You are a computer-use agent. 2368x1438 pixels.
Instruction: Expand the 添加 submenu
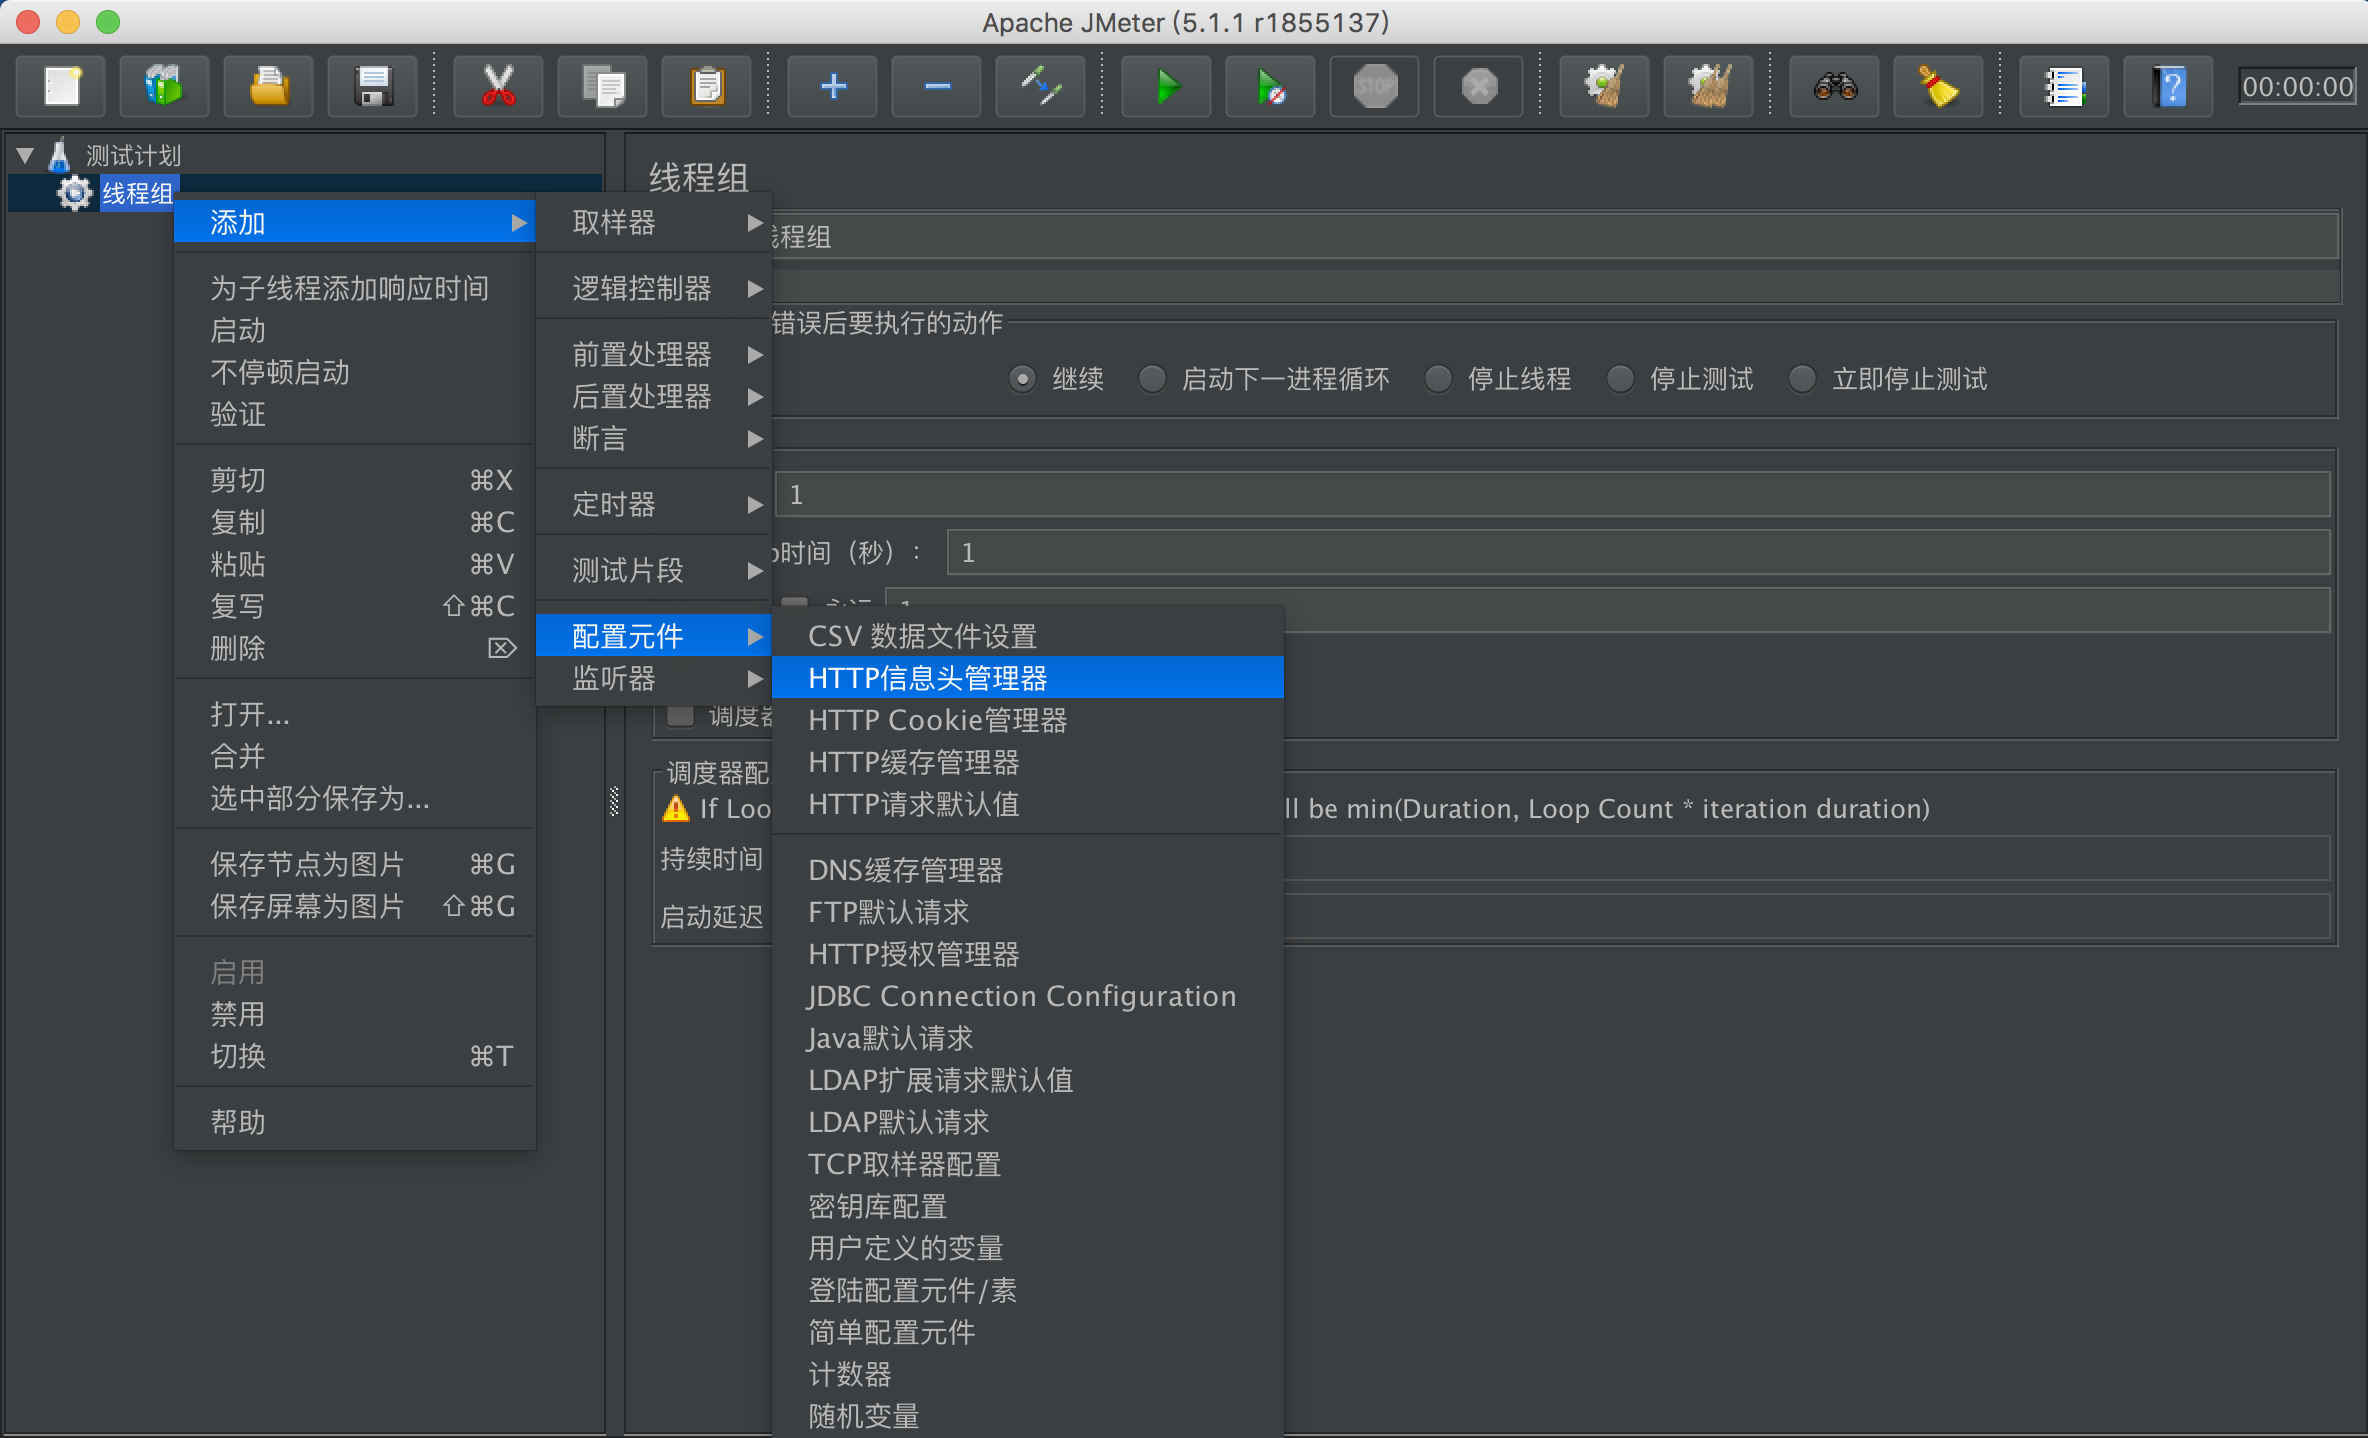pyautogui.click(x=355, y=222)
